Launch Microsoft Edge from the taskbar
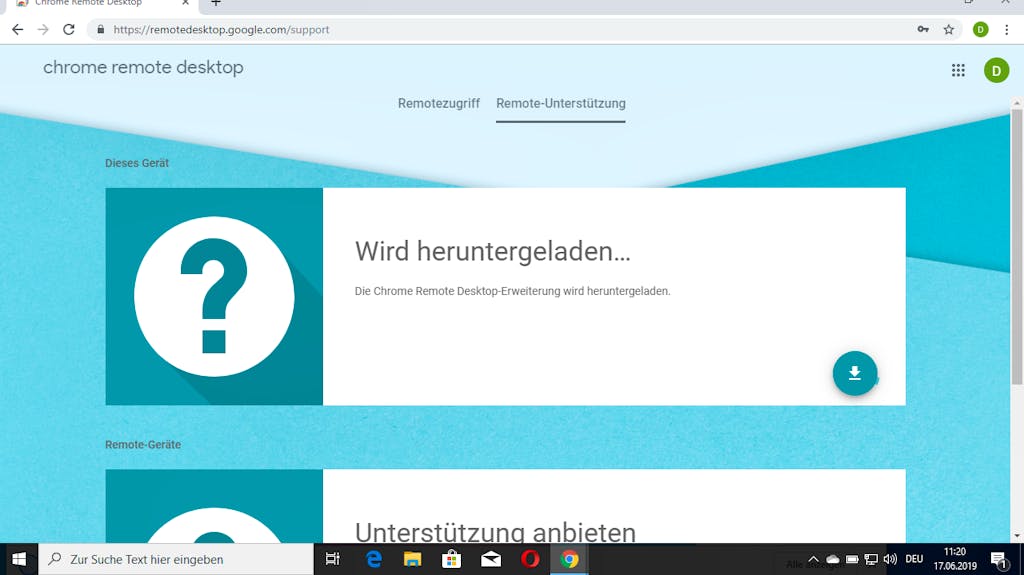Viewport: 1024px width, 575px height. (374, 559)
